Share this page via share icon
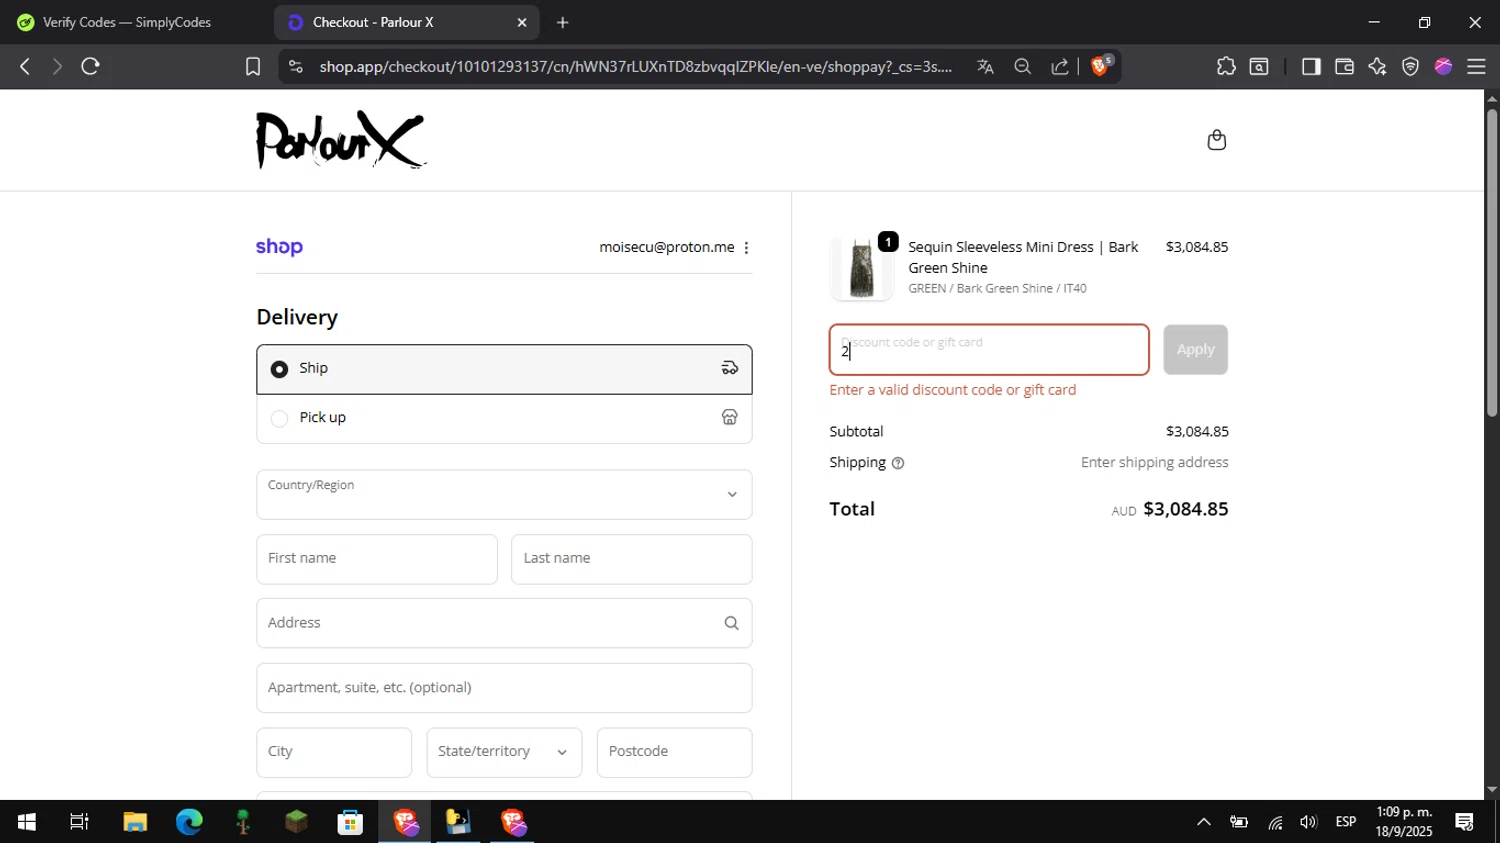 point(1059,67)
